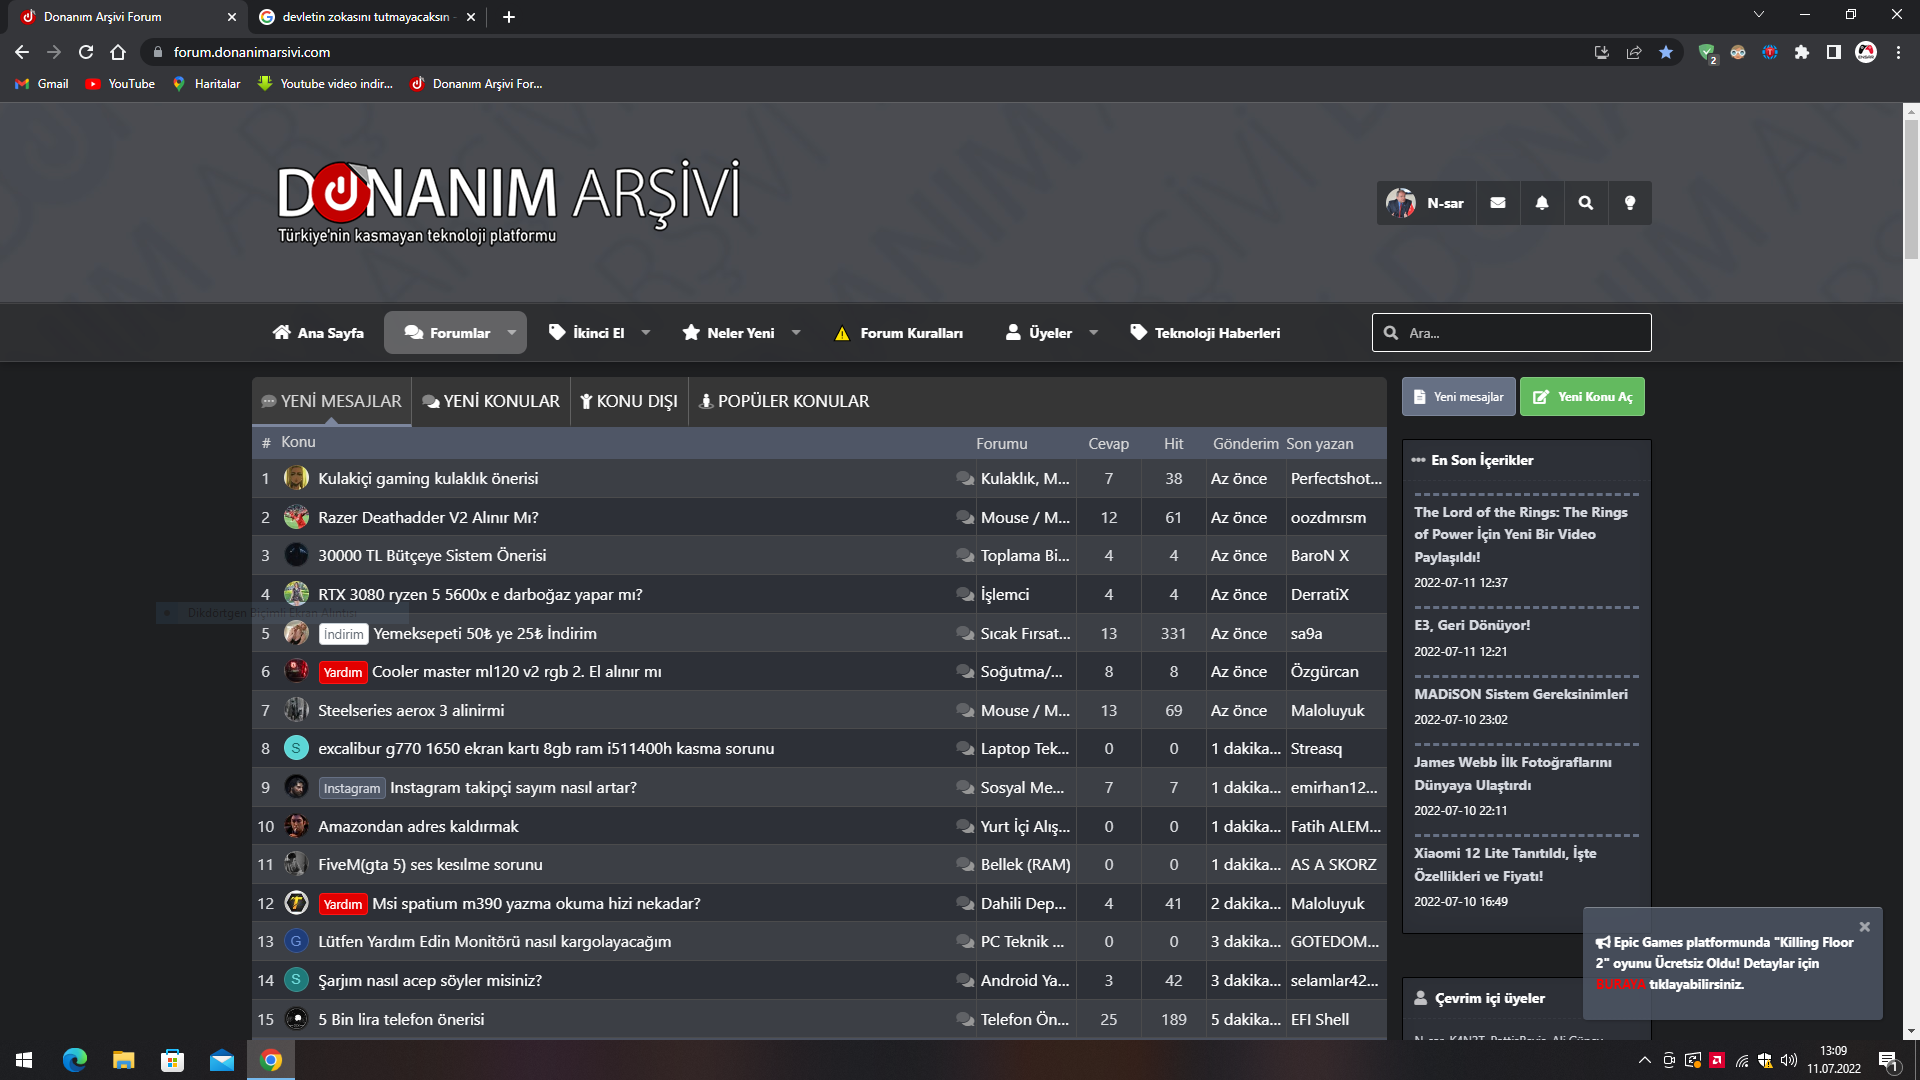Open the Chrome tab search chevron

[1758, 15]
